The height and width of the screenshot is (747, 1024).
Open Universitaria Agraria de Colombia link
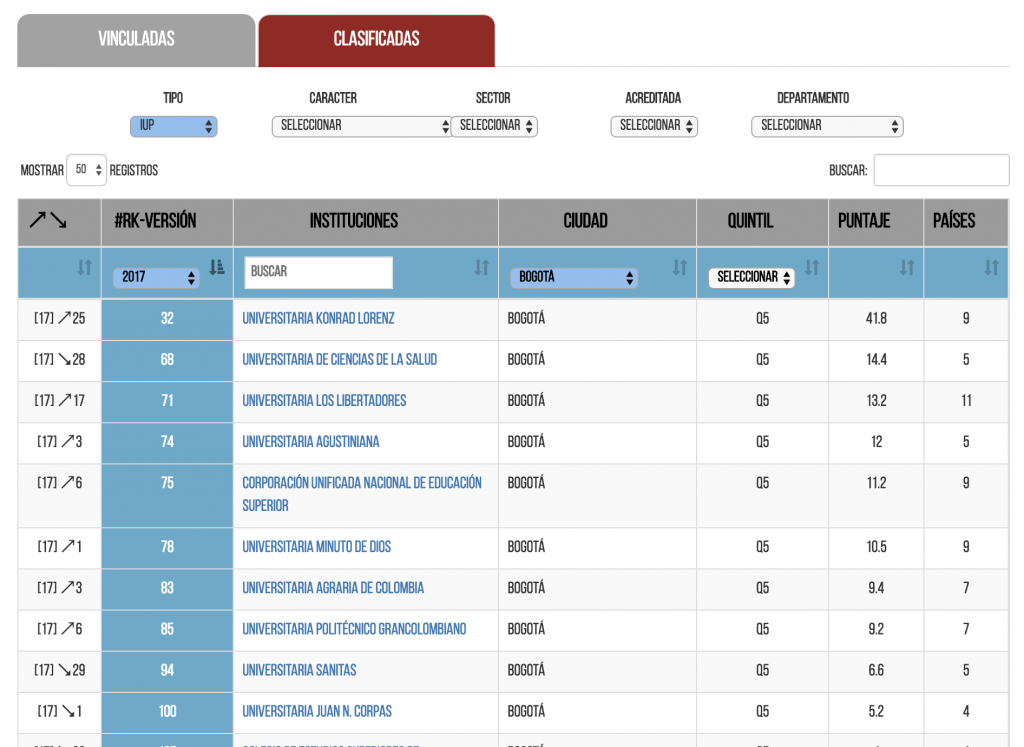click(333, 588)
